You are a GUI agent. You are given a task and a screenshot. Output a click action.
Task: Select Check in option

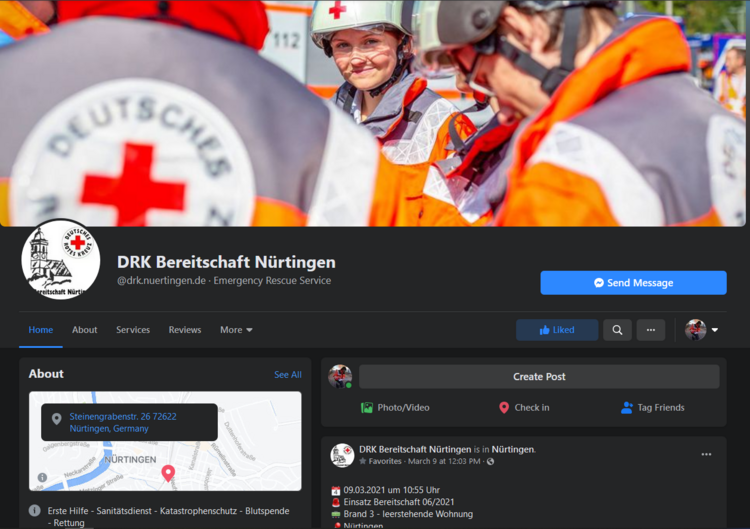click(x=524, y=408)
